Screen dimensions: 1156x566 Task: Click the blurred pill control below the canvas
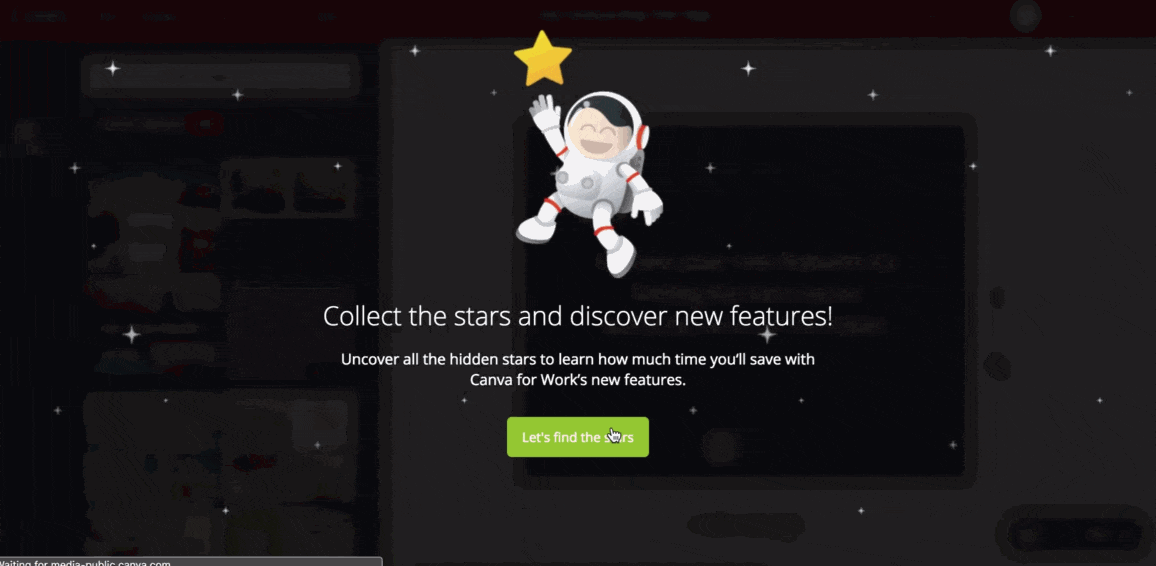point(745,525)
